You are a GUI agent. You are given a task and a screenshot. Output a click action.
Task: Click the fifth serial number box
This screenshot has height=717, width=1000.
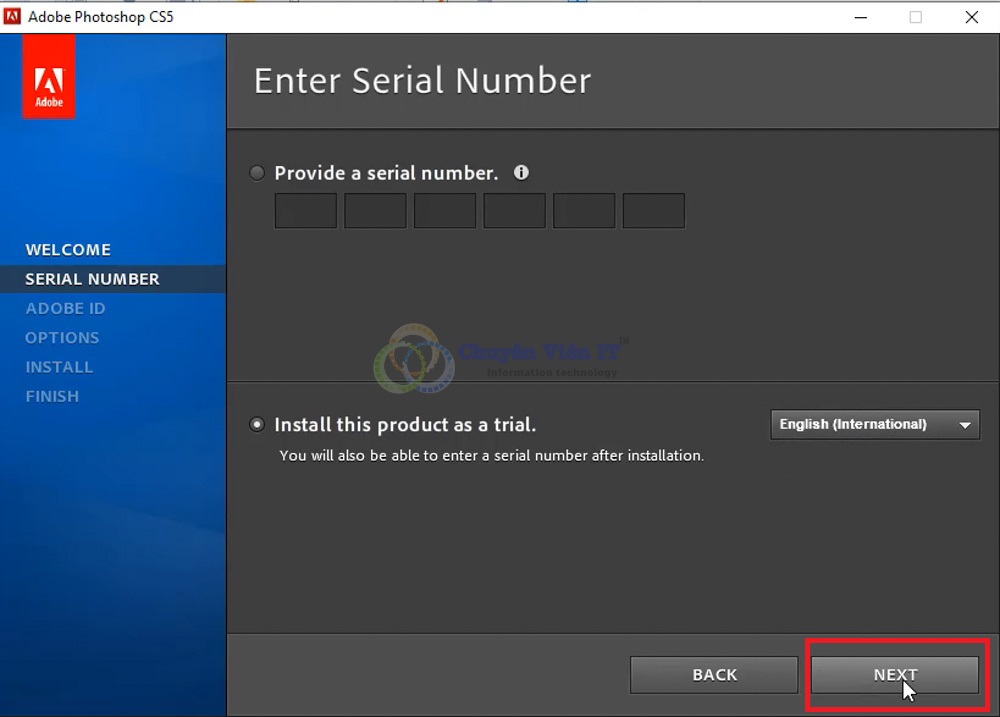pyautogui.click(x=584, y=211)
